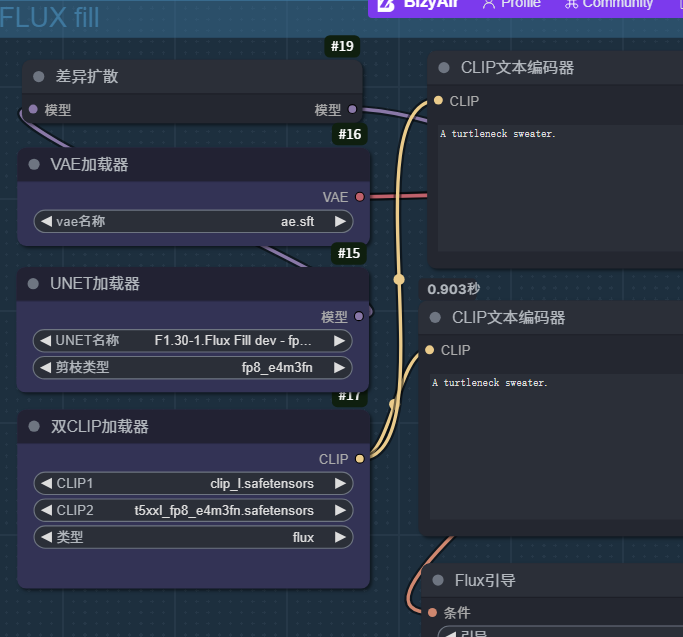Select next CLIP2 file with right arrow
The image size is (683, 637).
pyautogui.click(x=341, y=510)
